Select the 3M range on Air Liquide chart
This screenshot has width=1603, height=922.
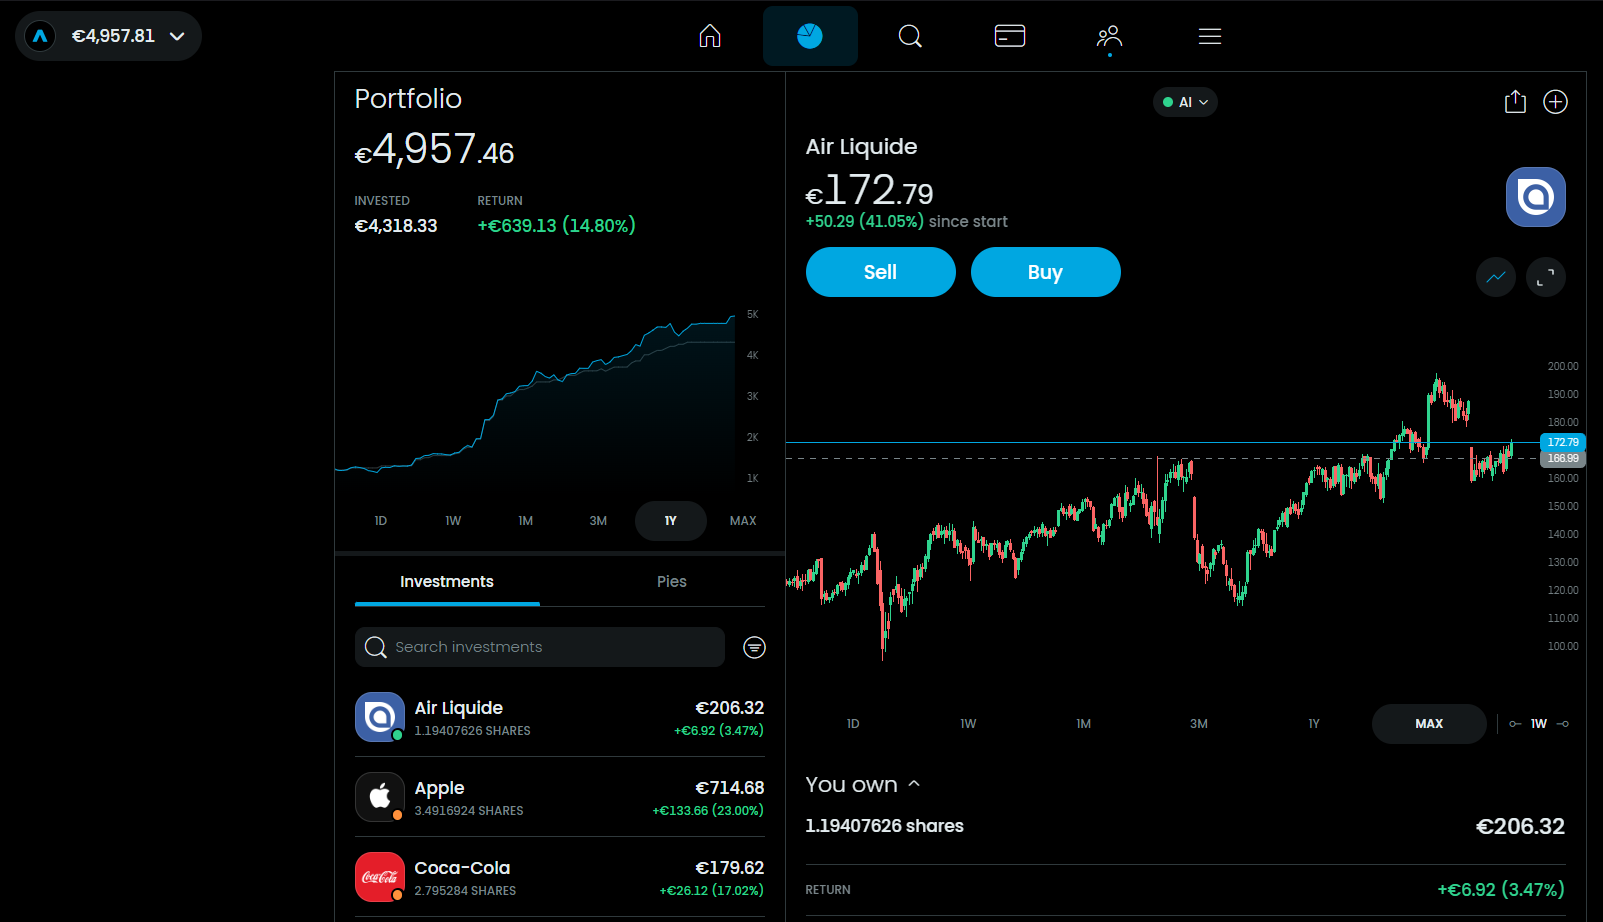pyautogui.click(x=1199, y=724)
